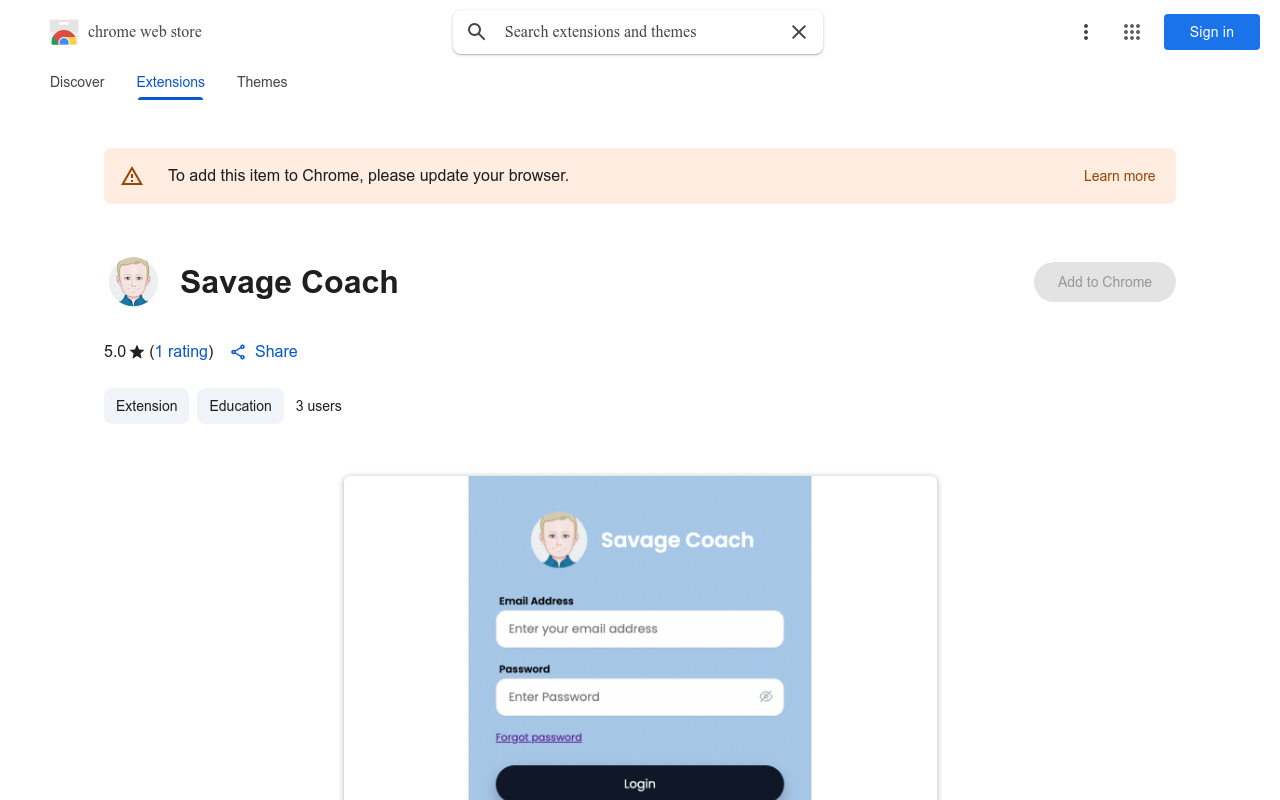
Task: Click the Add to Chrome button
Action: 1105,282
